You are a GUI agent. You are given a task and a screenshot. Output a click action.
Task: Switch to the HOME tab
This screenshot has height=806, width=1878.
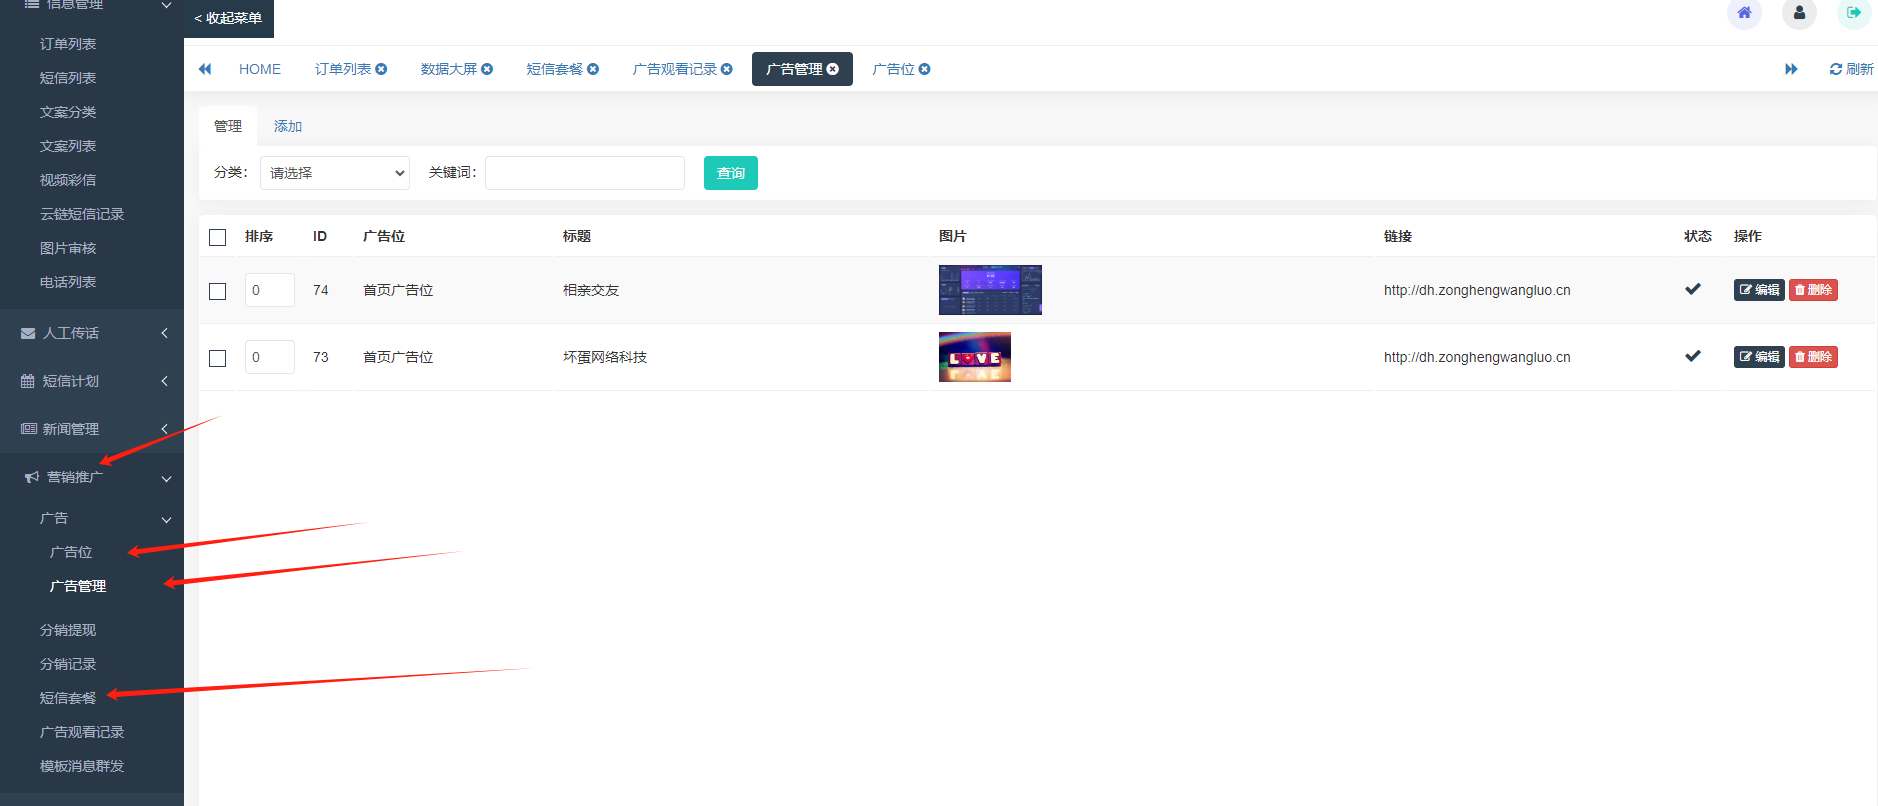click(260, 69)
